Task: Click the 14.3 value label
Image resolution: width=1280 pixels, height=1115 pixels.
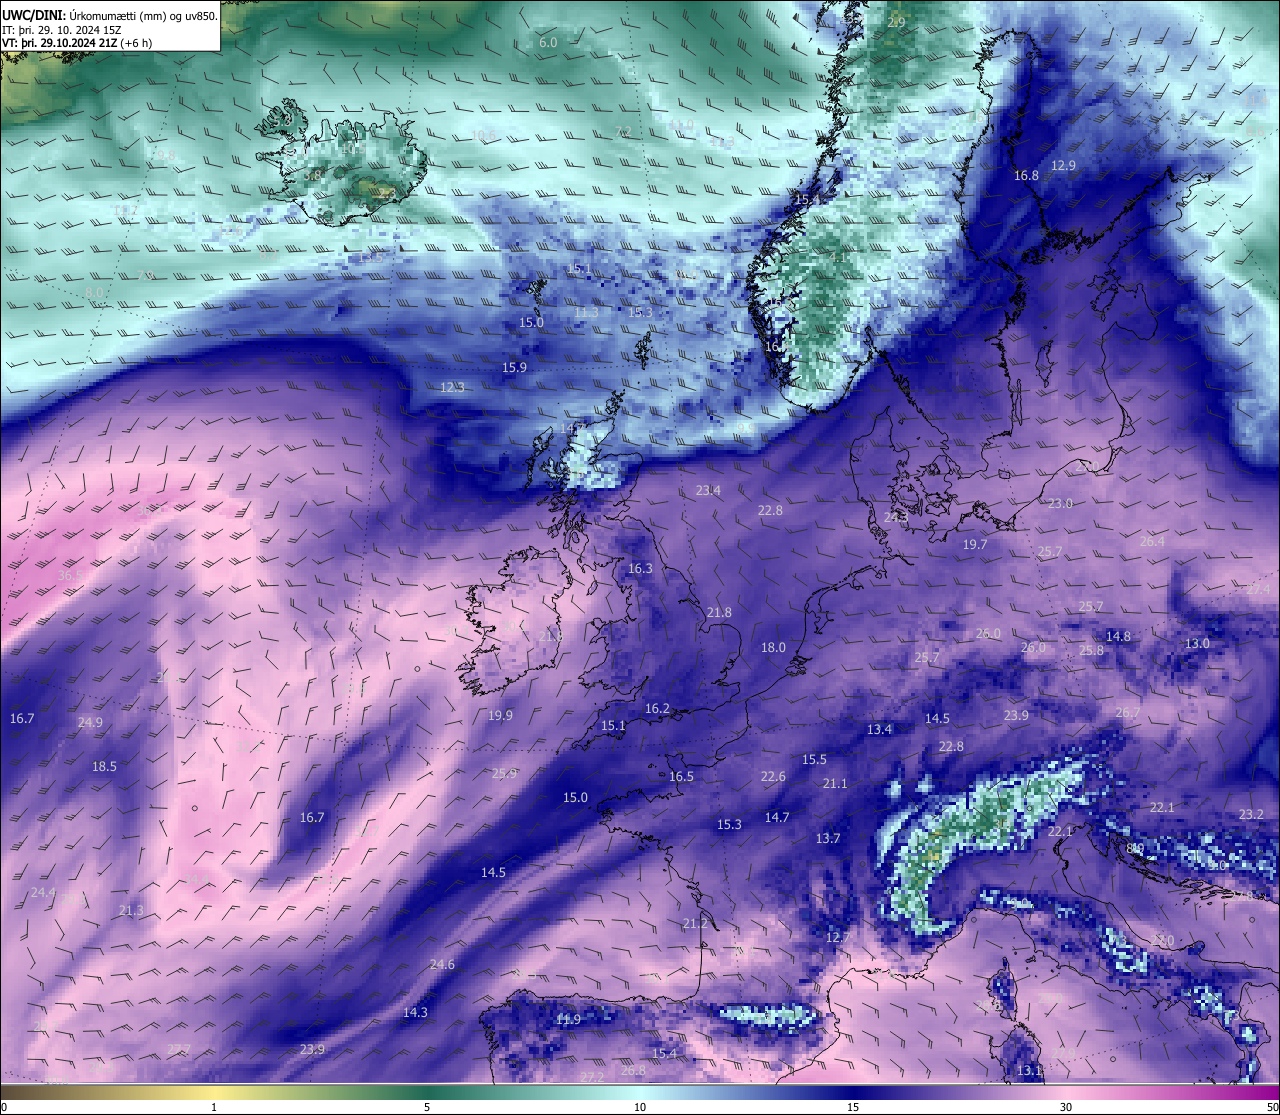Action: 415,1012
